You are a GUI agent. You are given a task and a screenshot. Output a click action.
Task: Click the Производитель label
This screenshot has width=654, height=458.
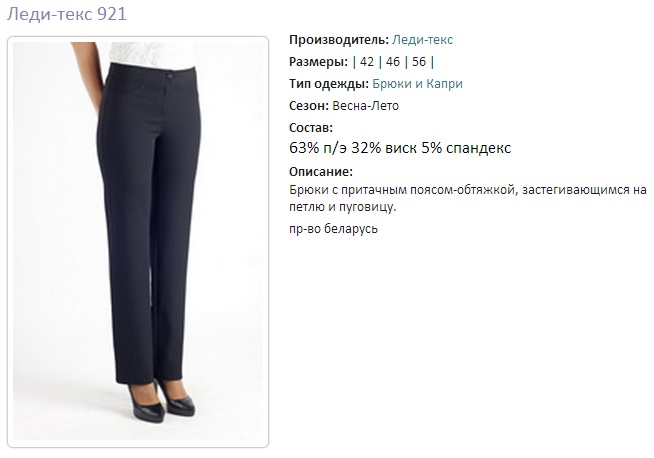point(339,40)
